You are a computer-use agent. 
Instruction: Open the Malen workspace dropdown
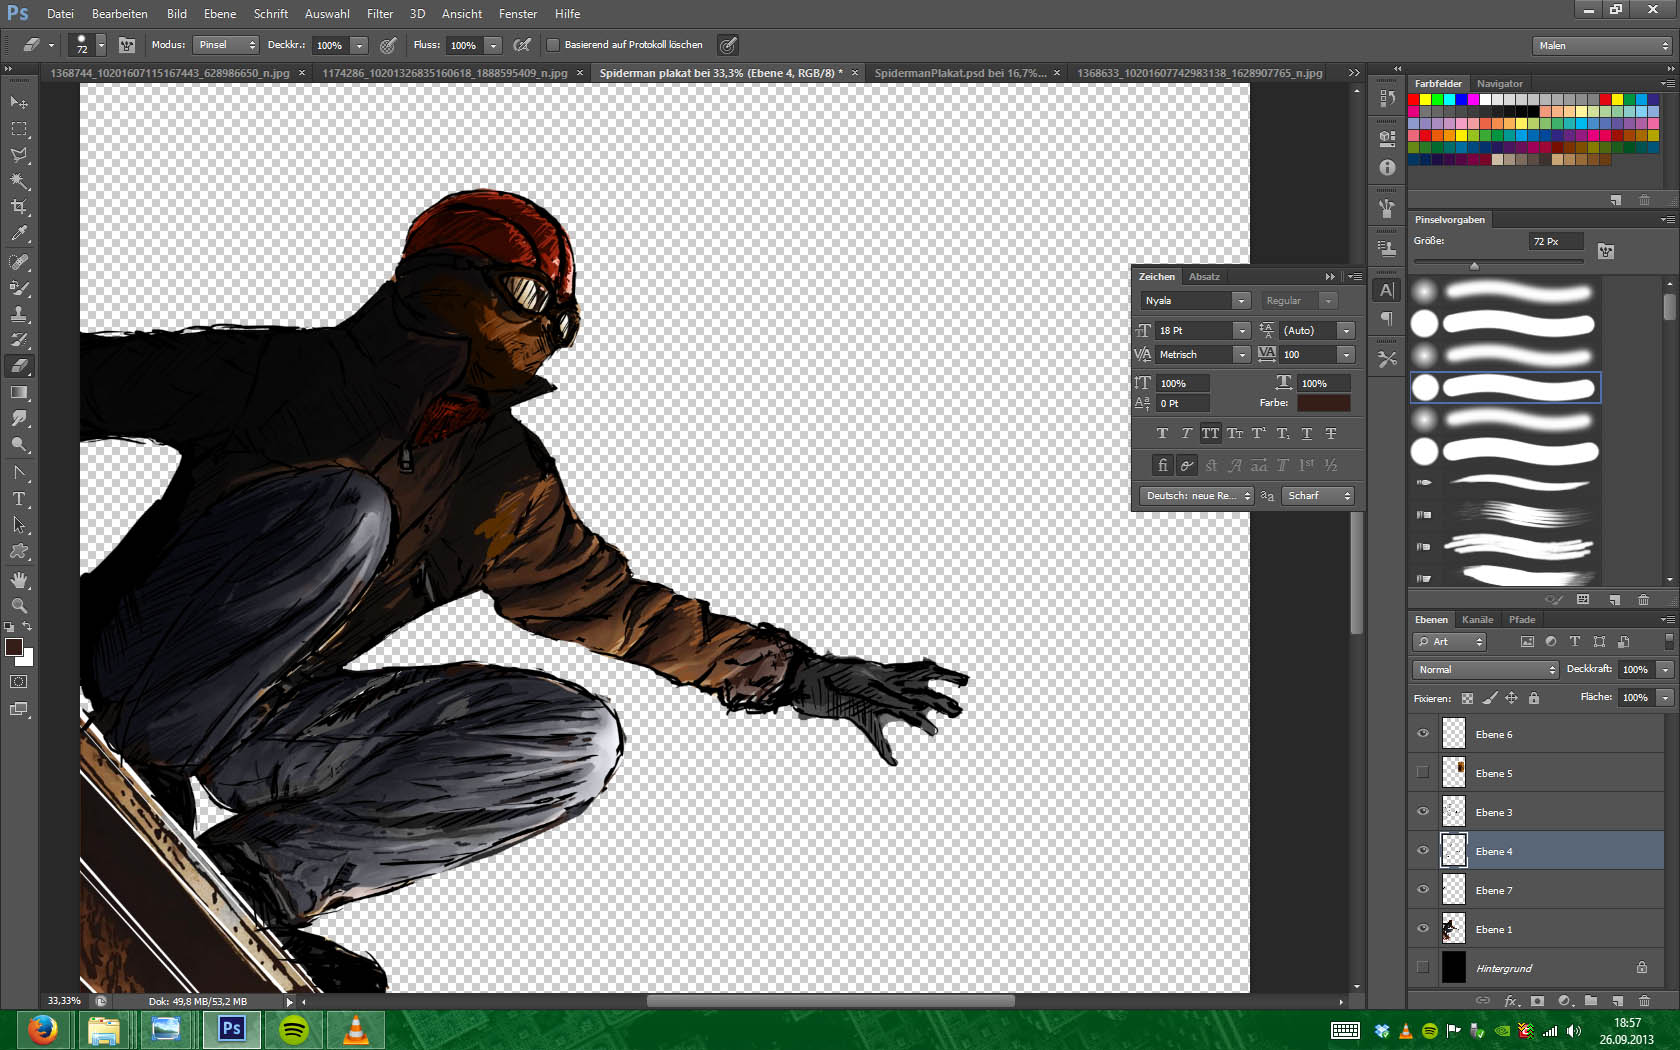[x=1602, y=46]
